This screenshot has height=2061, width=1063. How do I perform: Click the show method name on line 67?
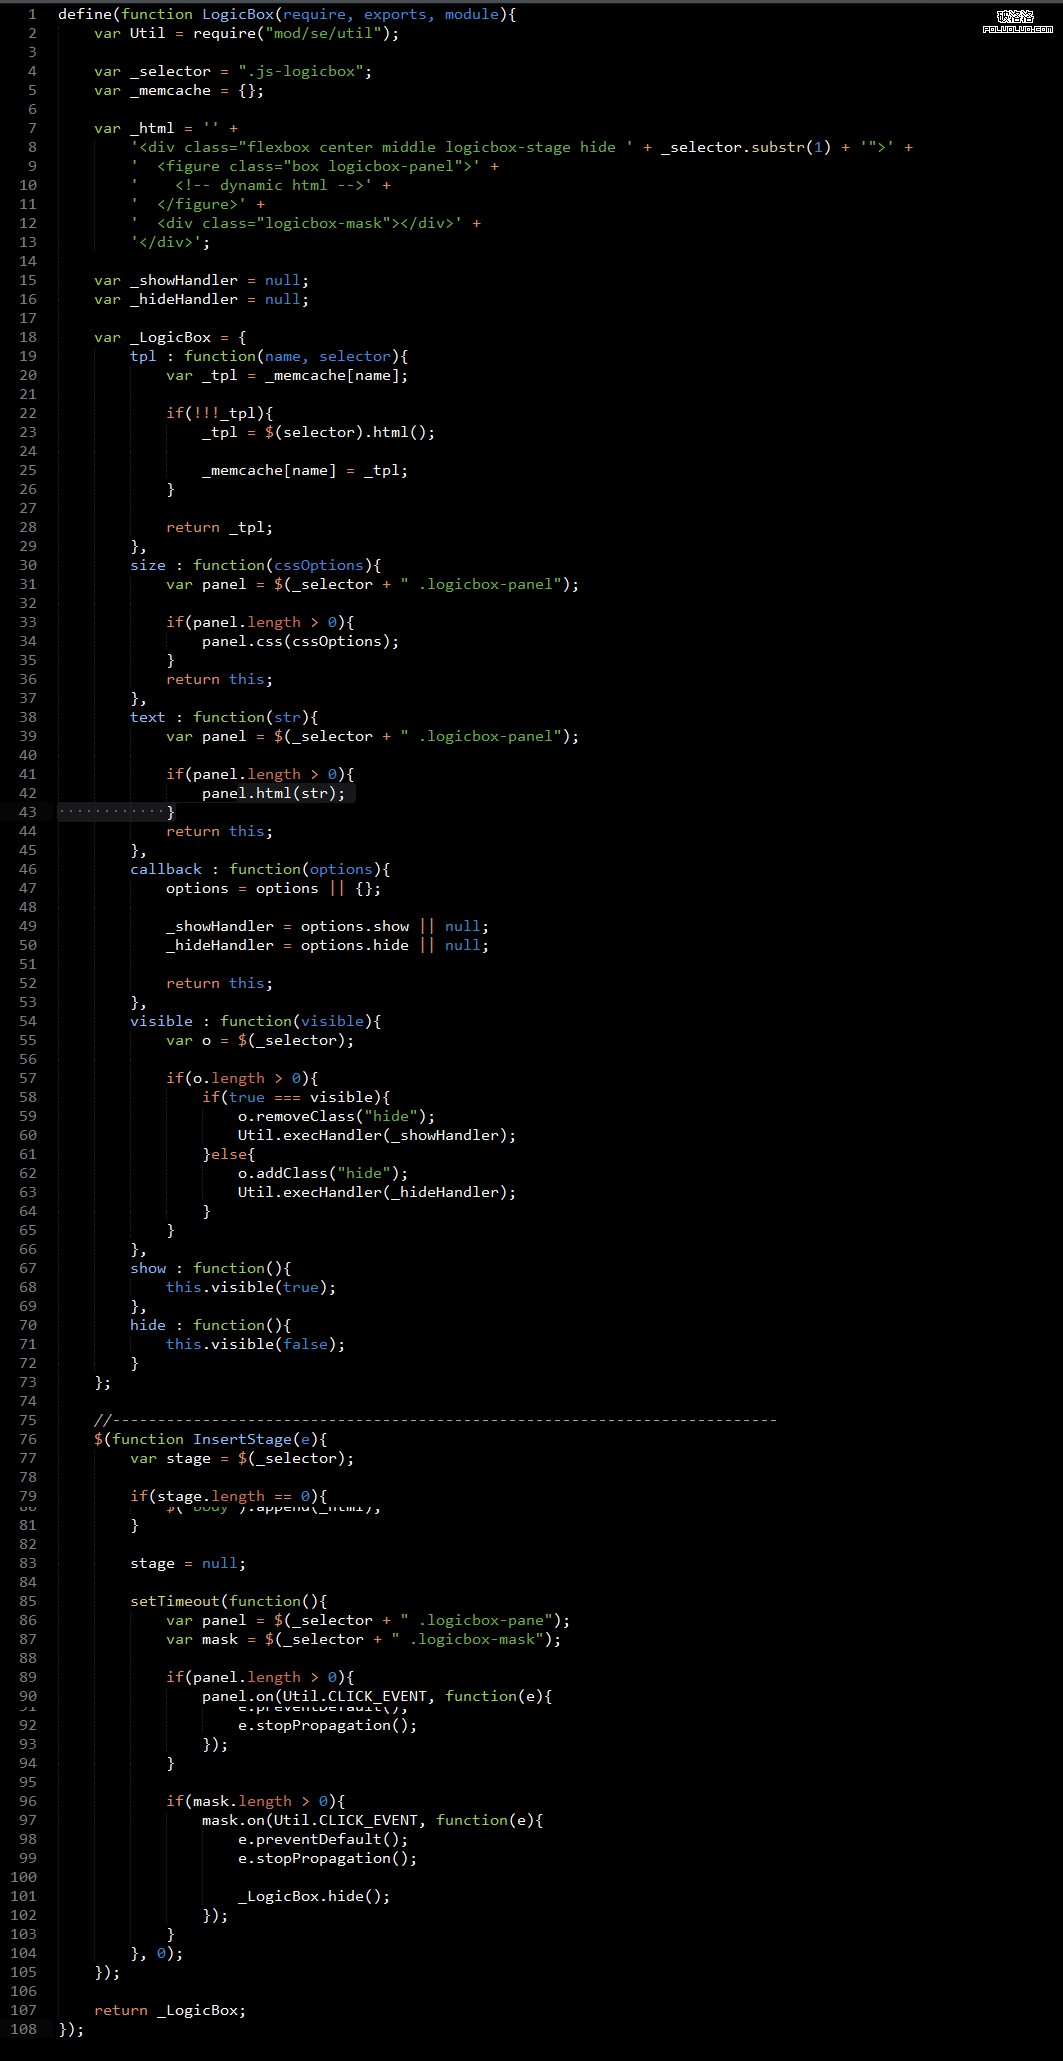(148, 1268)
